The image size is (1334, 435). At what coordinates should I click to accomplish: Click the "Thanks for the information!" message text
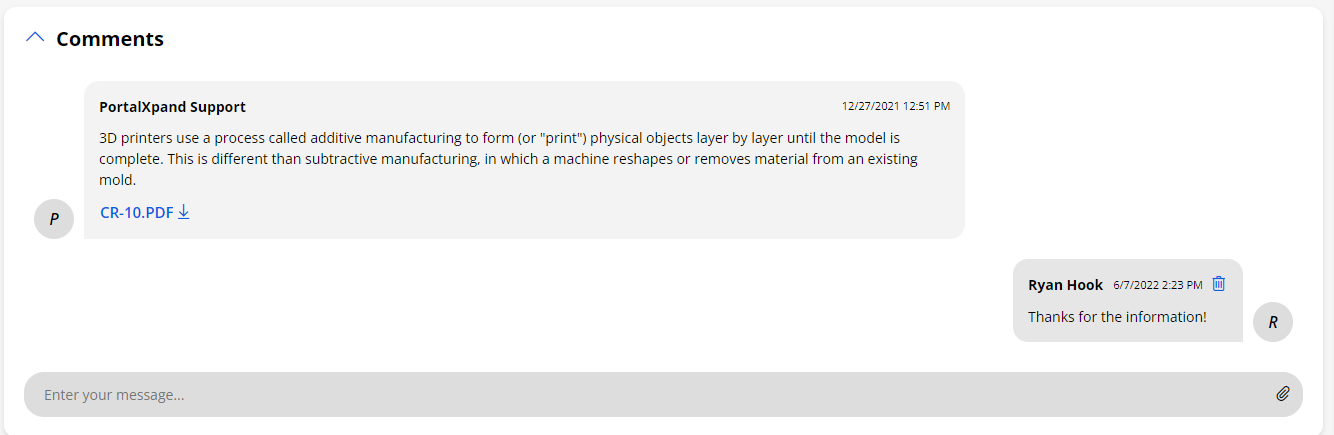coord(1117,317)
